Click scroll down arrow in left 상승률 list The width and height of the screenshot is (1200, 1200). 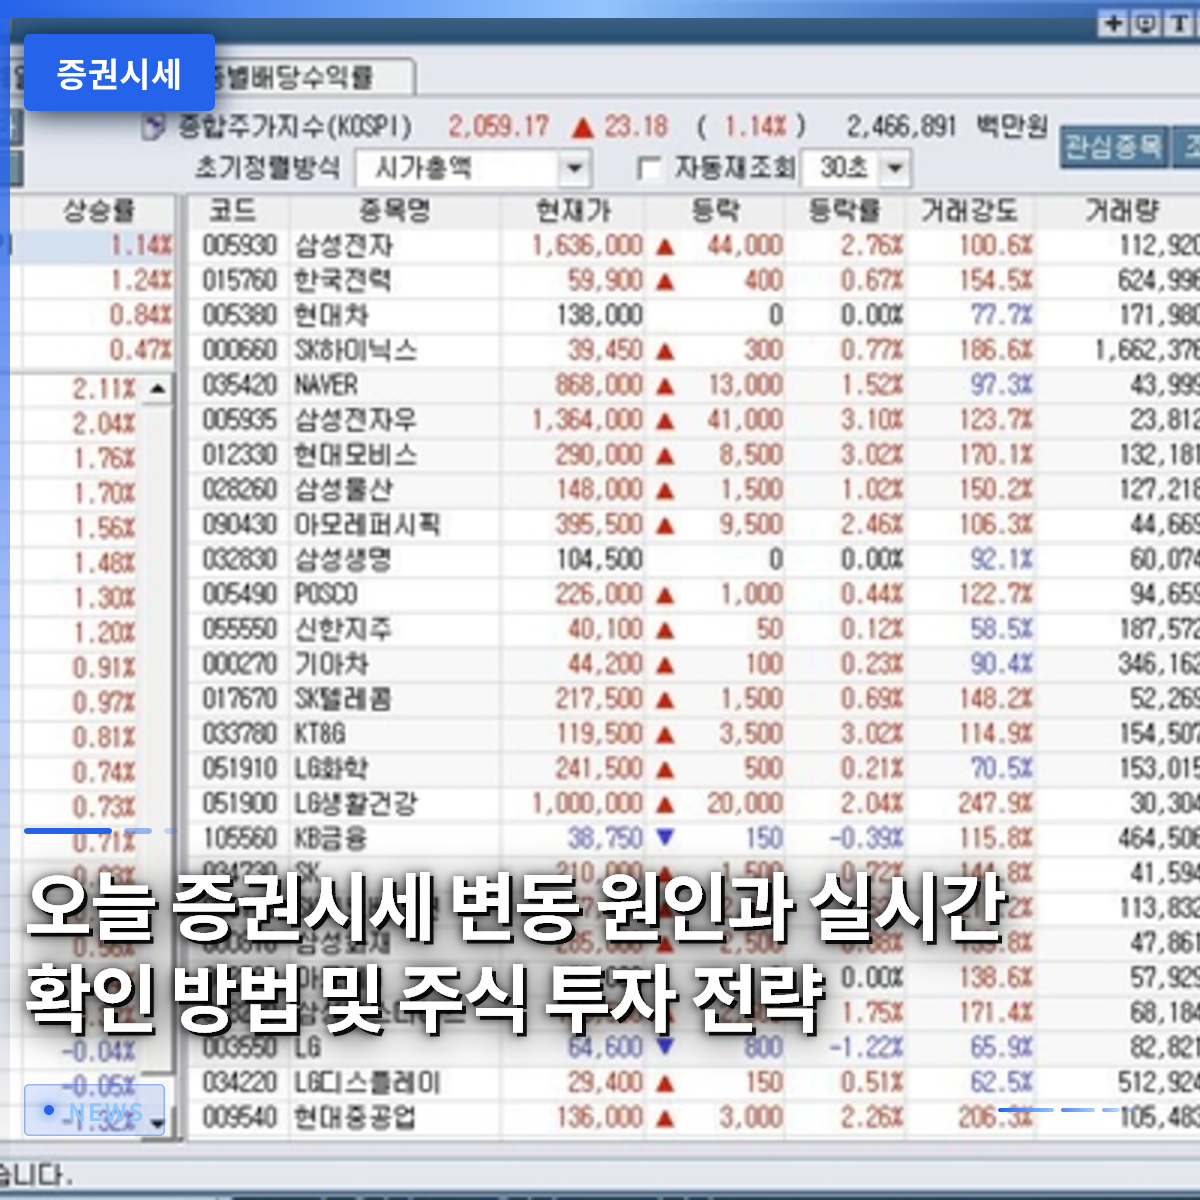[x=158, y=1124]
